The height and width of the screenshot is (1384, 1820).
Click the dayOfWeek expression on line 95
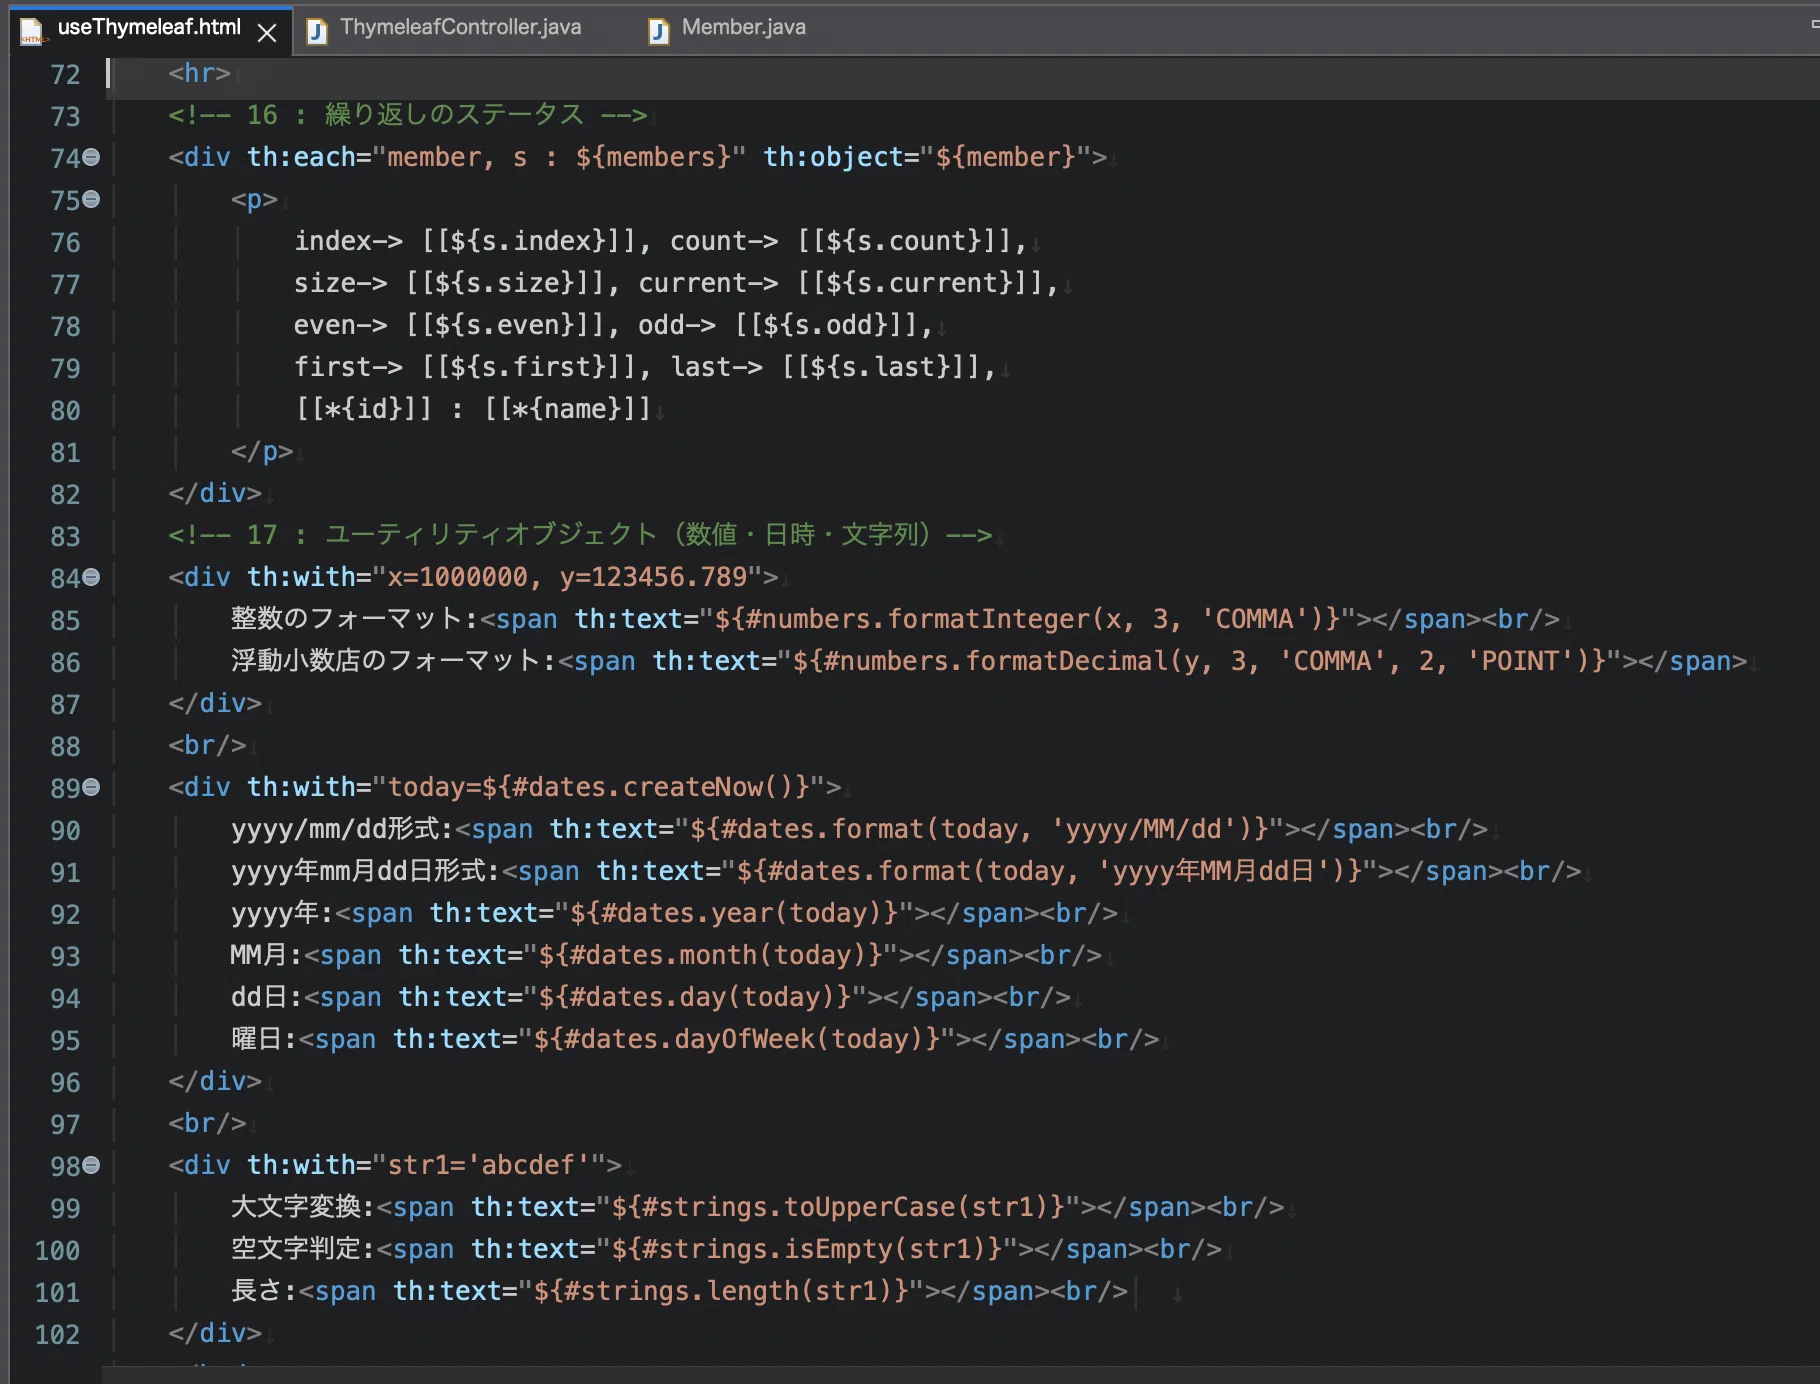(737, 1039)
